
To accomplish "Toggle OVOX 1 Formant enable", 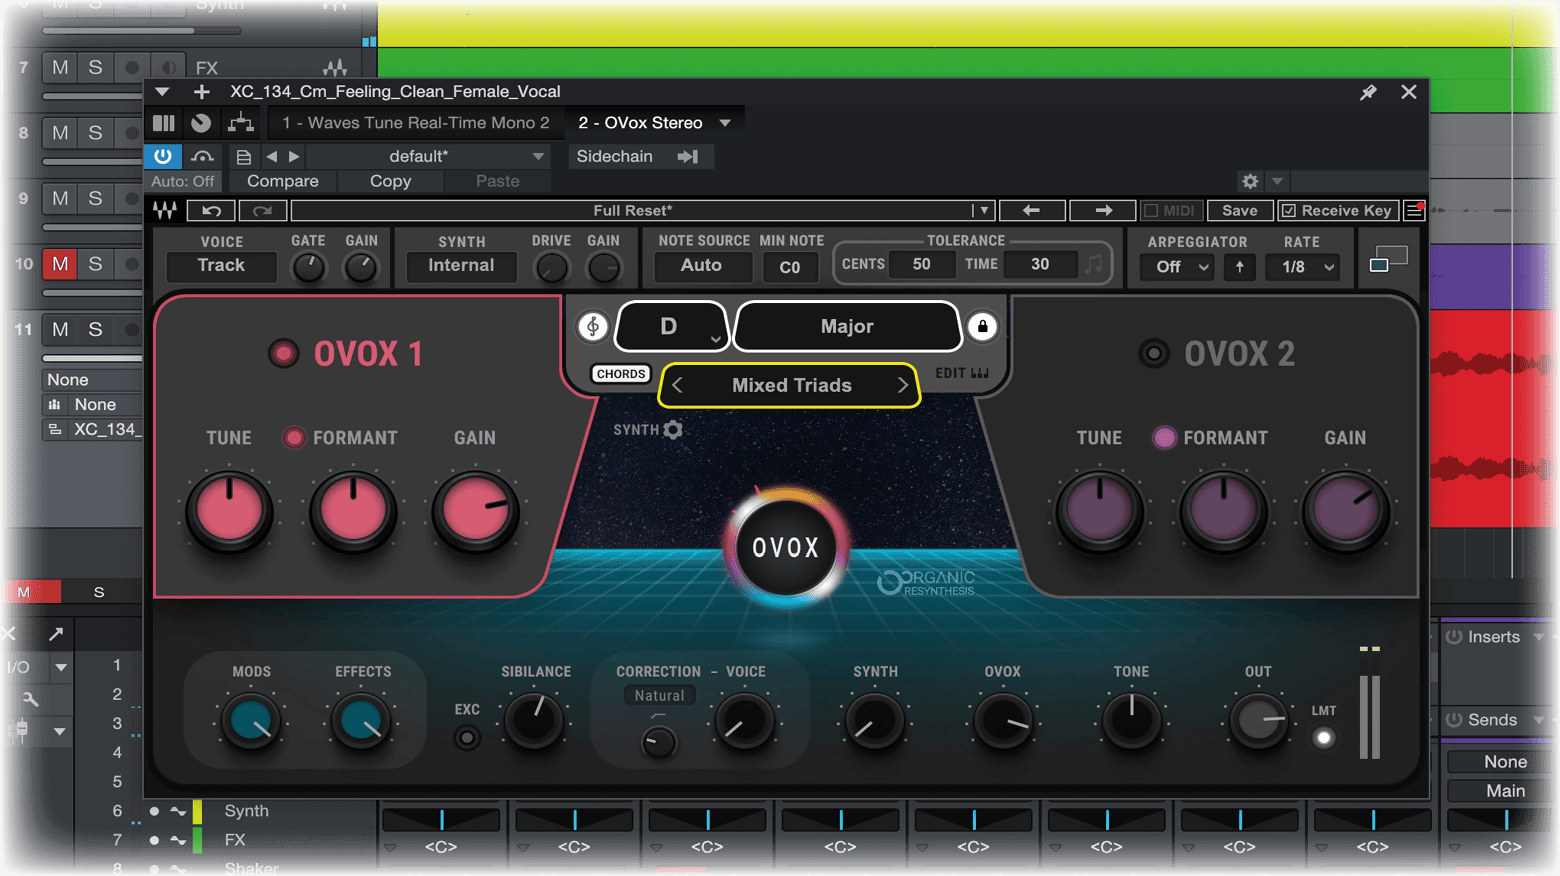I will coord(294,438).
